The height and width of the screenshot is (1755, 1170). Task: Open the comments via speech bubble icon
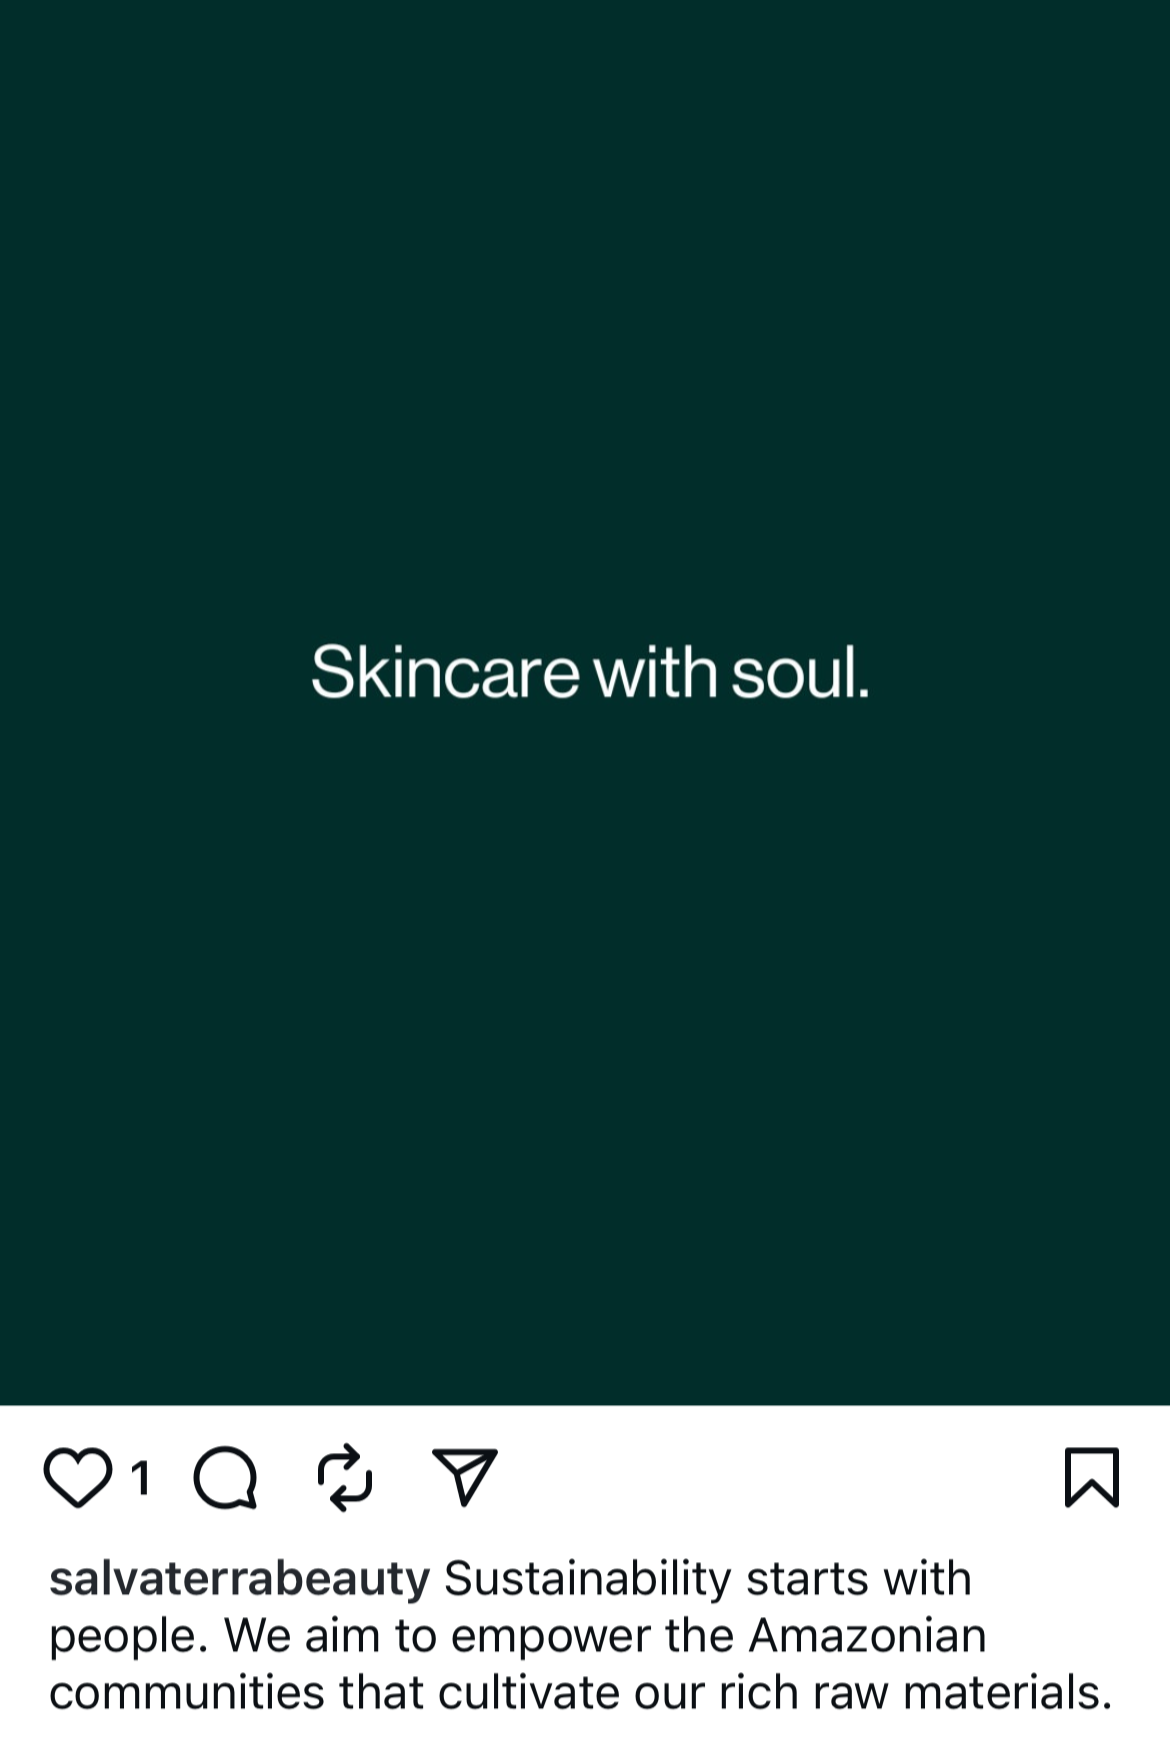(226, 1477)
